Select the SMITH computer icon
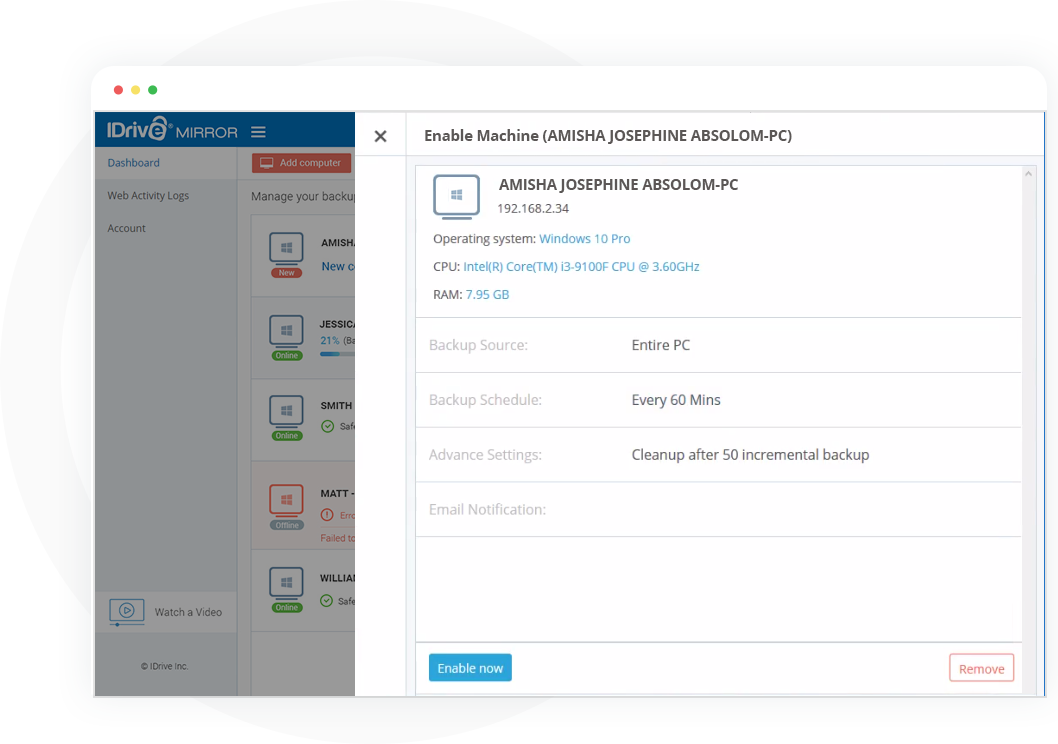1058x744 pixels. click(287, 412)
